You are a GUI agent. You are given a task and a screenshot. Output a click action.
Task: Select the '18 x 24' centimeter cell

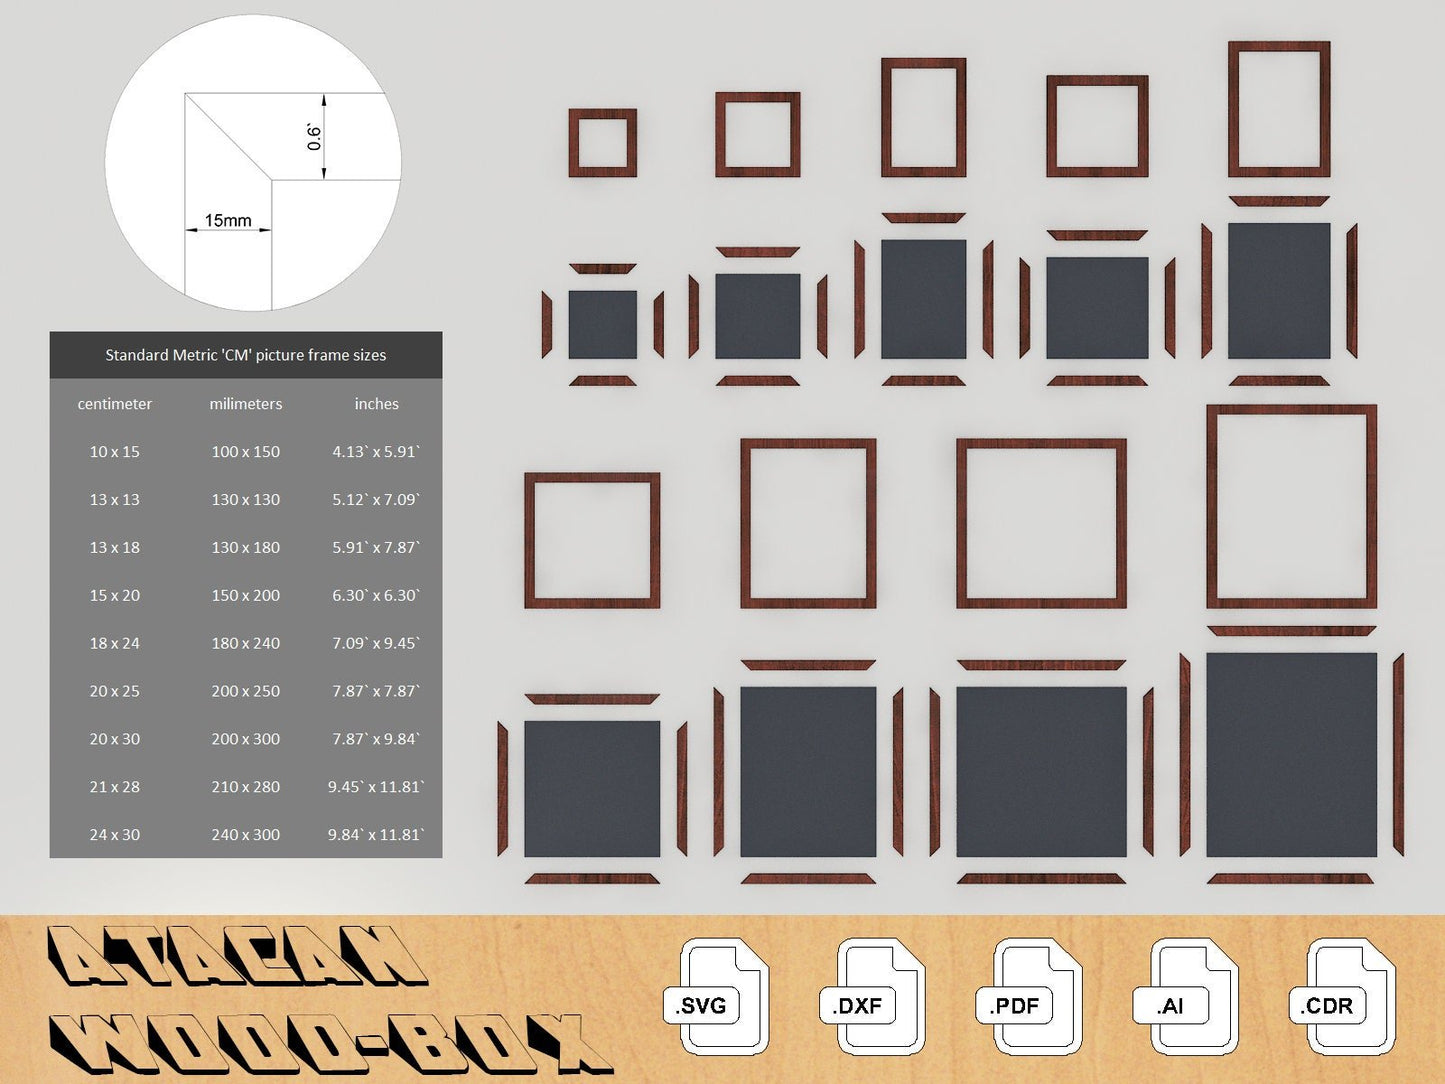coord(115,643)
